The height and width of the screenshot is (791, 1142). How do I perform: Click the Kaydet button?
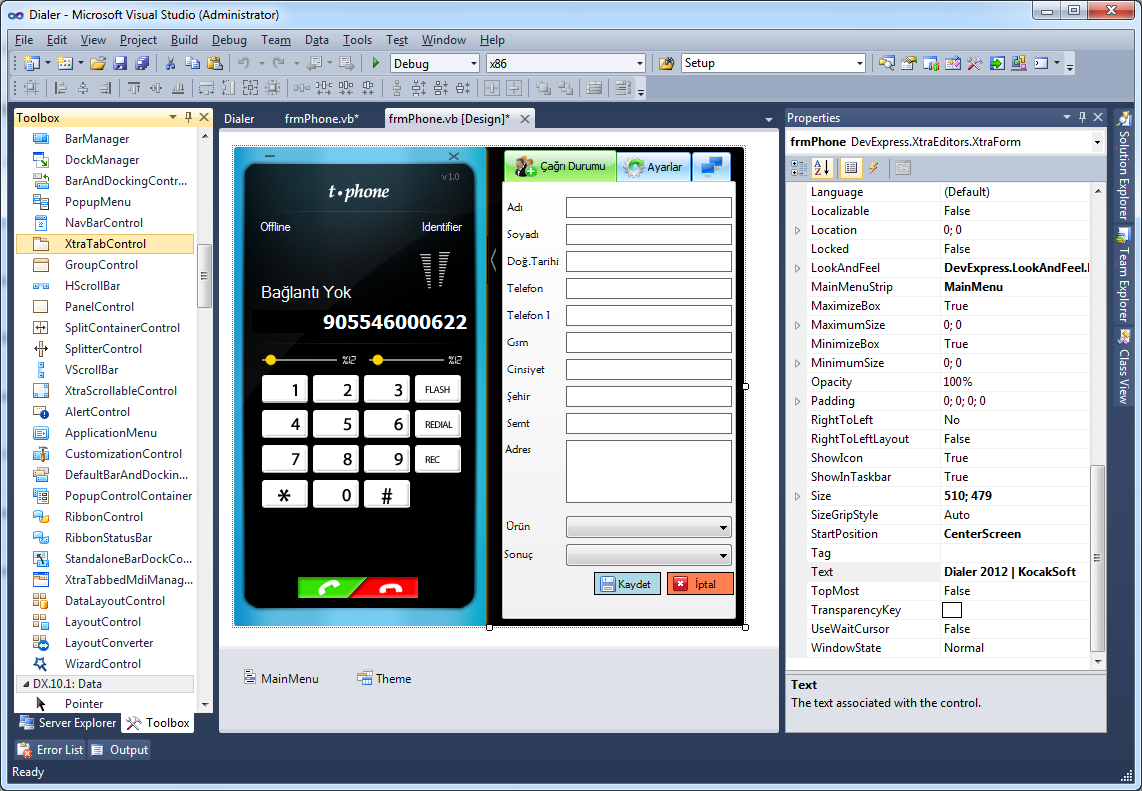pyautogui.click(x=626, y=584)
